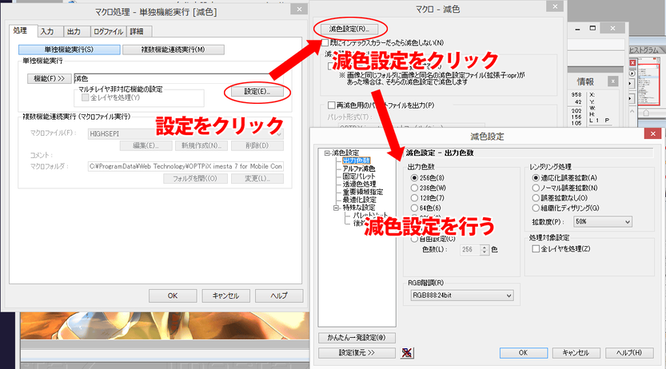Switch to the 入力 tab

click(48, 31)
